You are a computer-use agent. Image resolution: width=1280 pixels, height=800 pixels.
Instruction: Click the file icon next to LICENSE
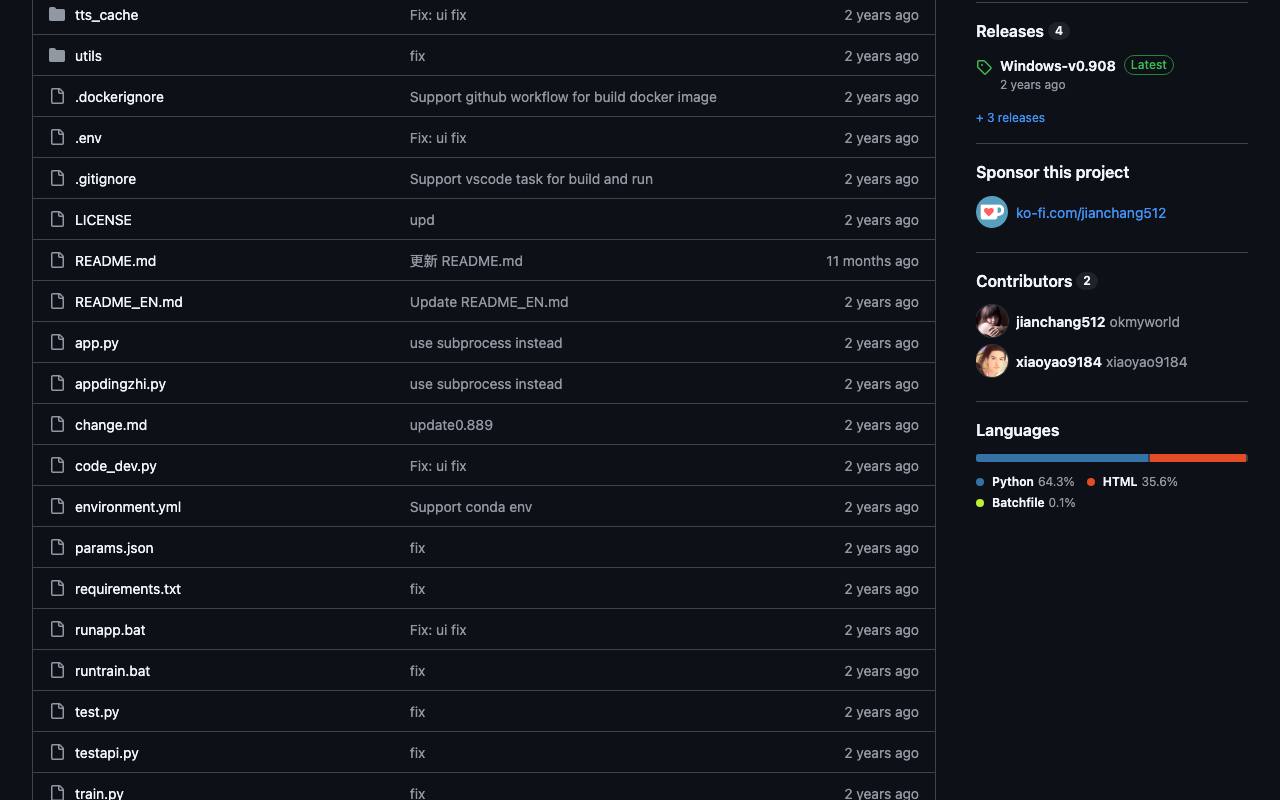point(57,220)
